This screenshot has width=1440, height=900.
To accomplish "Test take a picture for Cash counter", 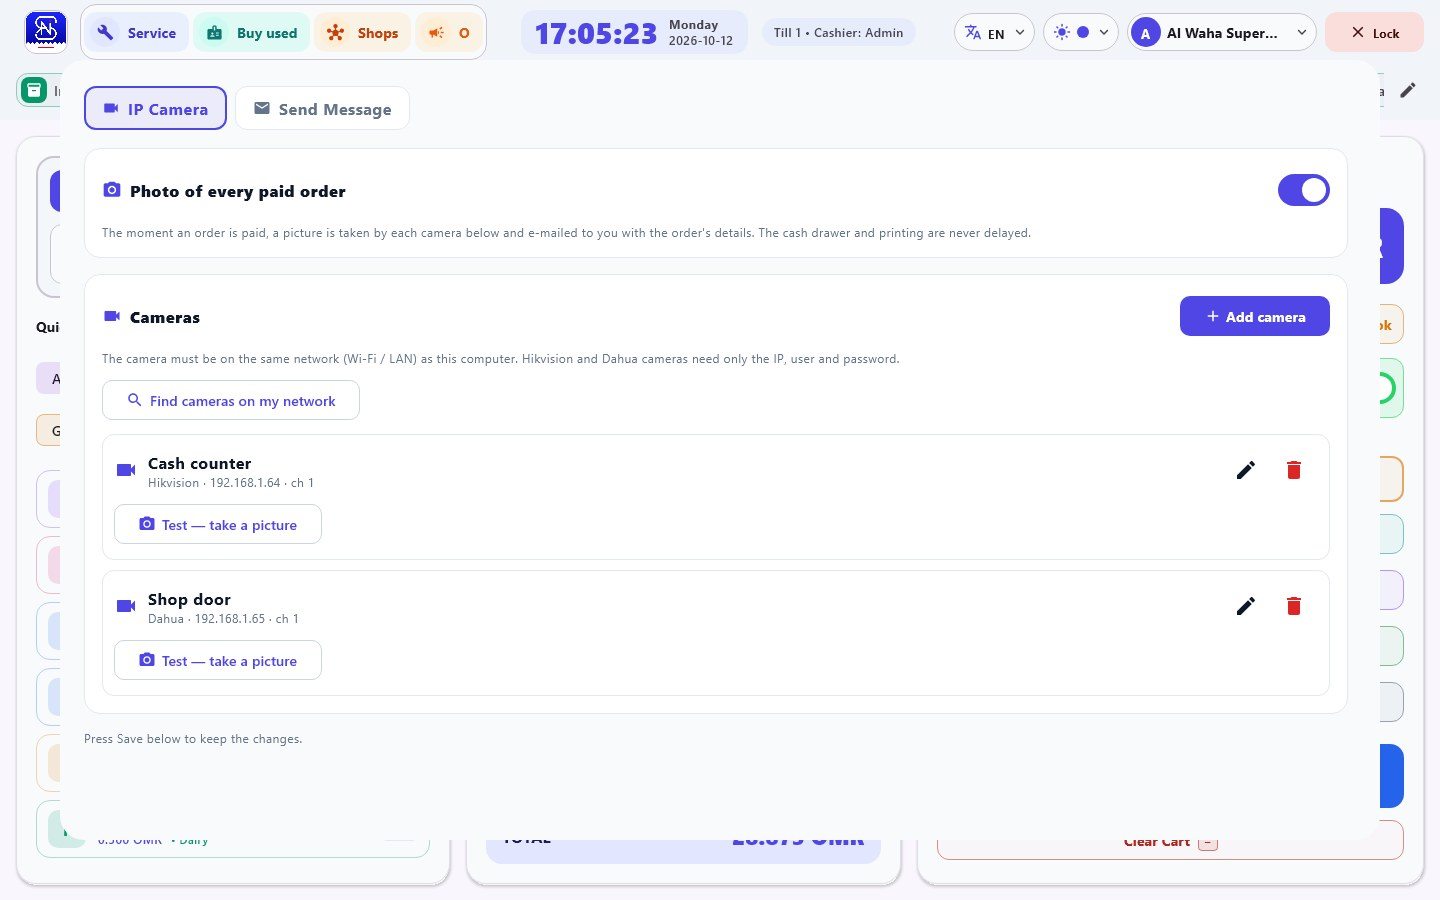I will pyautogui.click(x=218, y=524).
